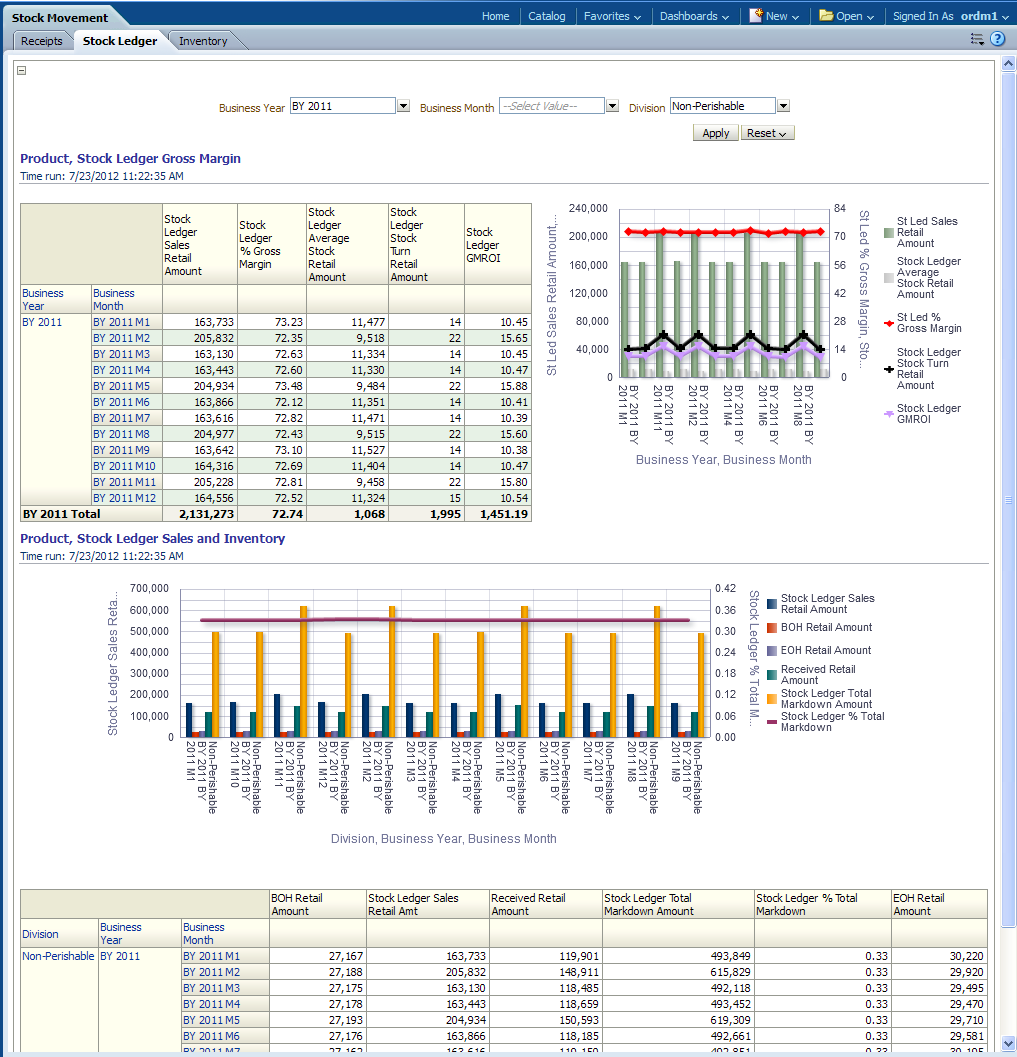
Task: Click the Stock Ledger % Total Markdown legend line
Action: click(x=771, y=721)
